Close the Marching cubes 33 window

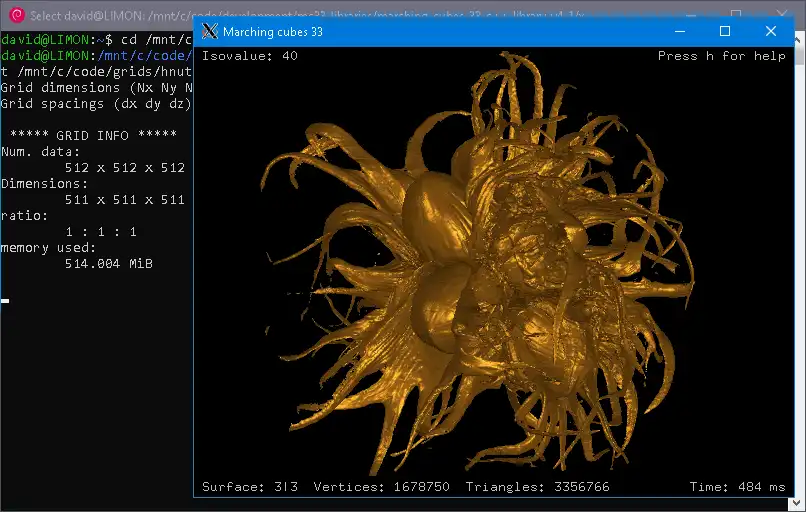coord(771,31)
